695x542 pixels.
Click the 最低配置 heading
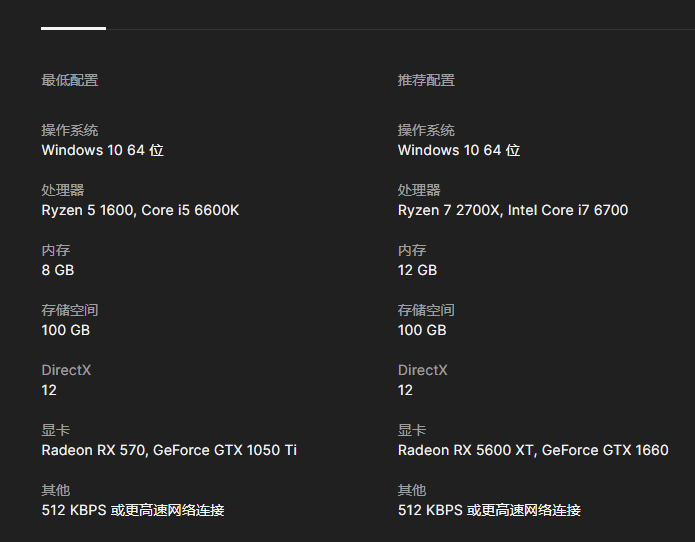tap(70, 80)
